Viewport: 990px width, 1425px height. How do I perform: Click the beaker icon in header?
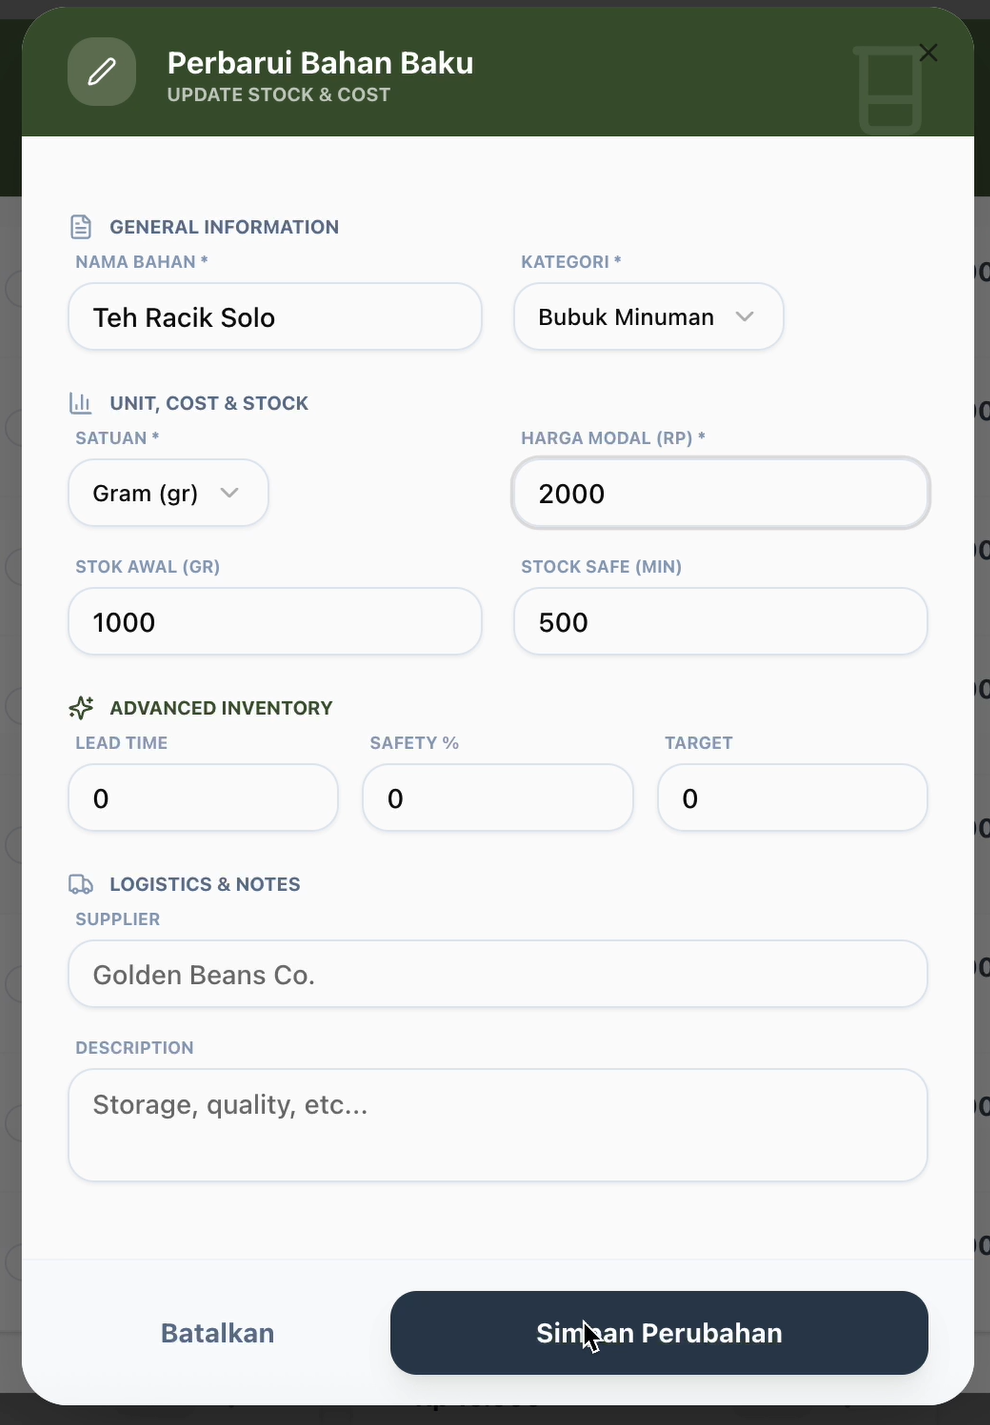pyautogui.click(x=888, y=90)
